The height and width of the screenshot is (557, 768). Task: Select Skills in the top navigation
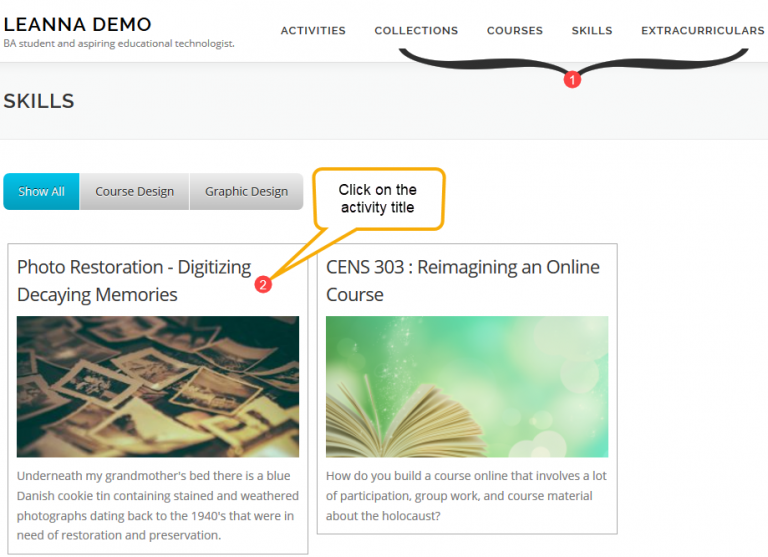[x=592, y=31]
